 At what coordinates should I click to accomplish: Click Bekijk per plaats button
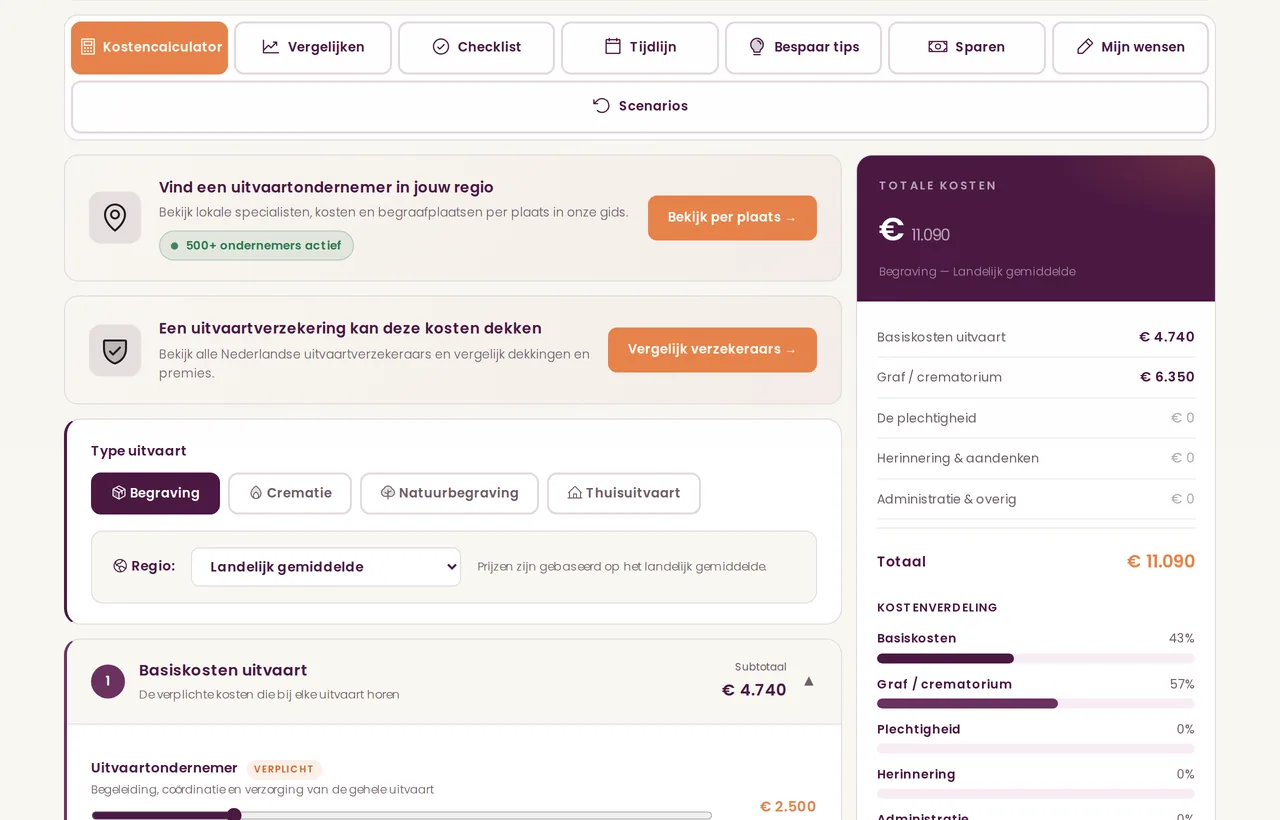coord(732,218)
